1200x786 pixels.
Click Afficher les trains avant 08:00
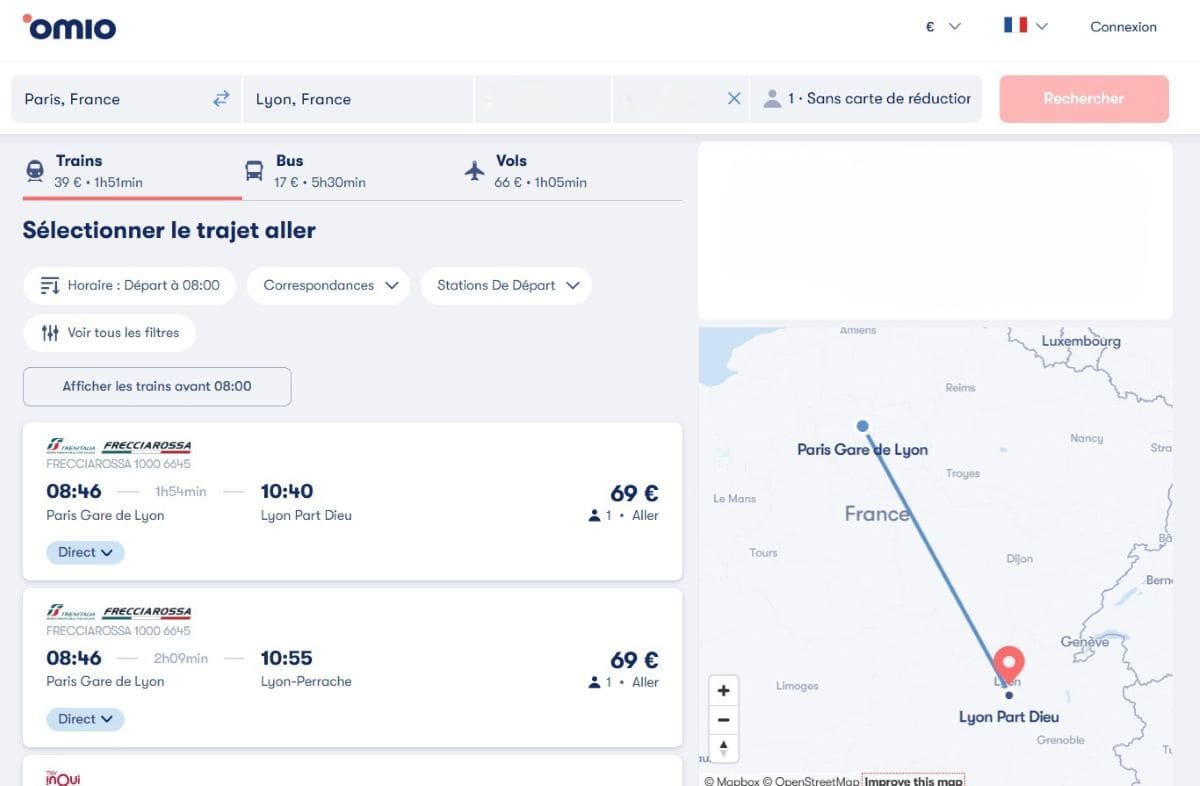(x=157, y=386)
